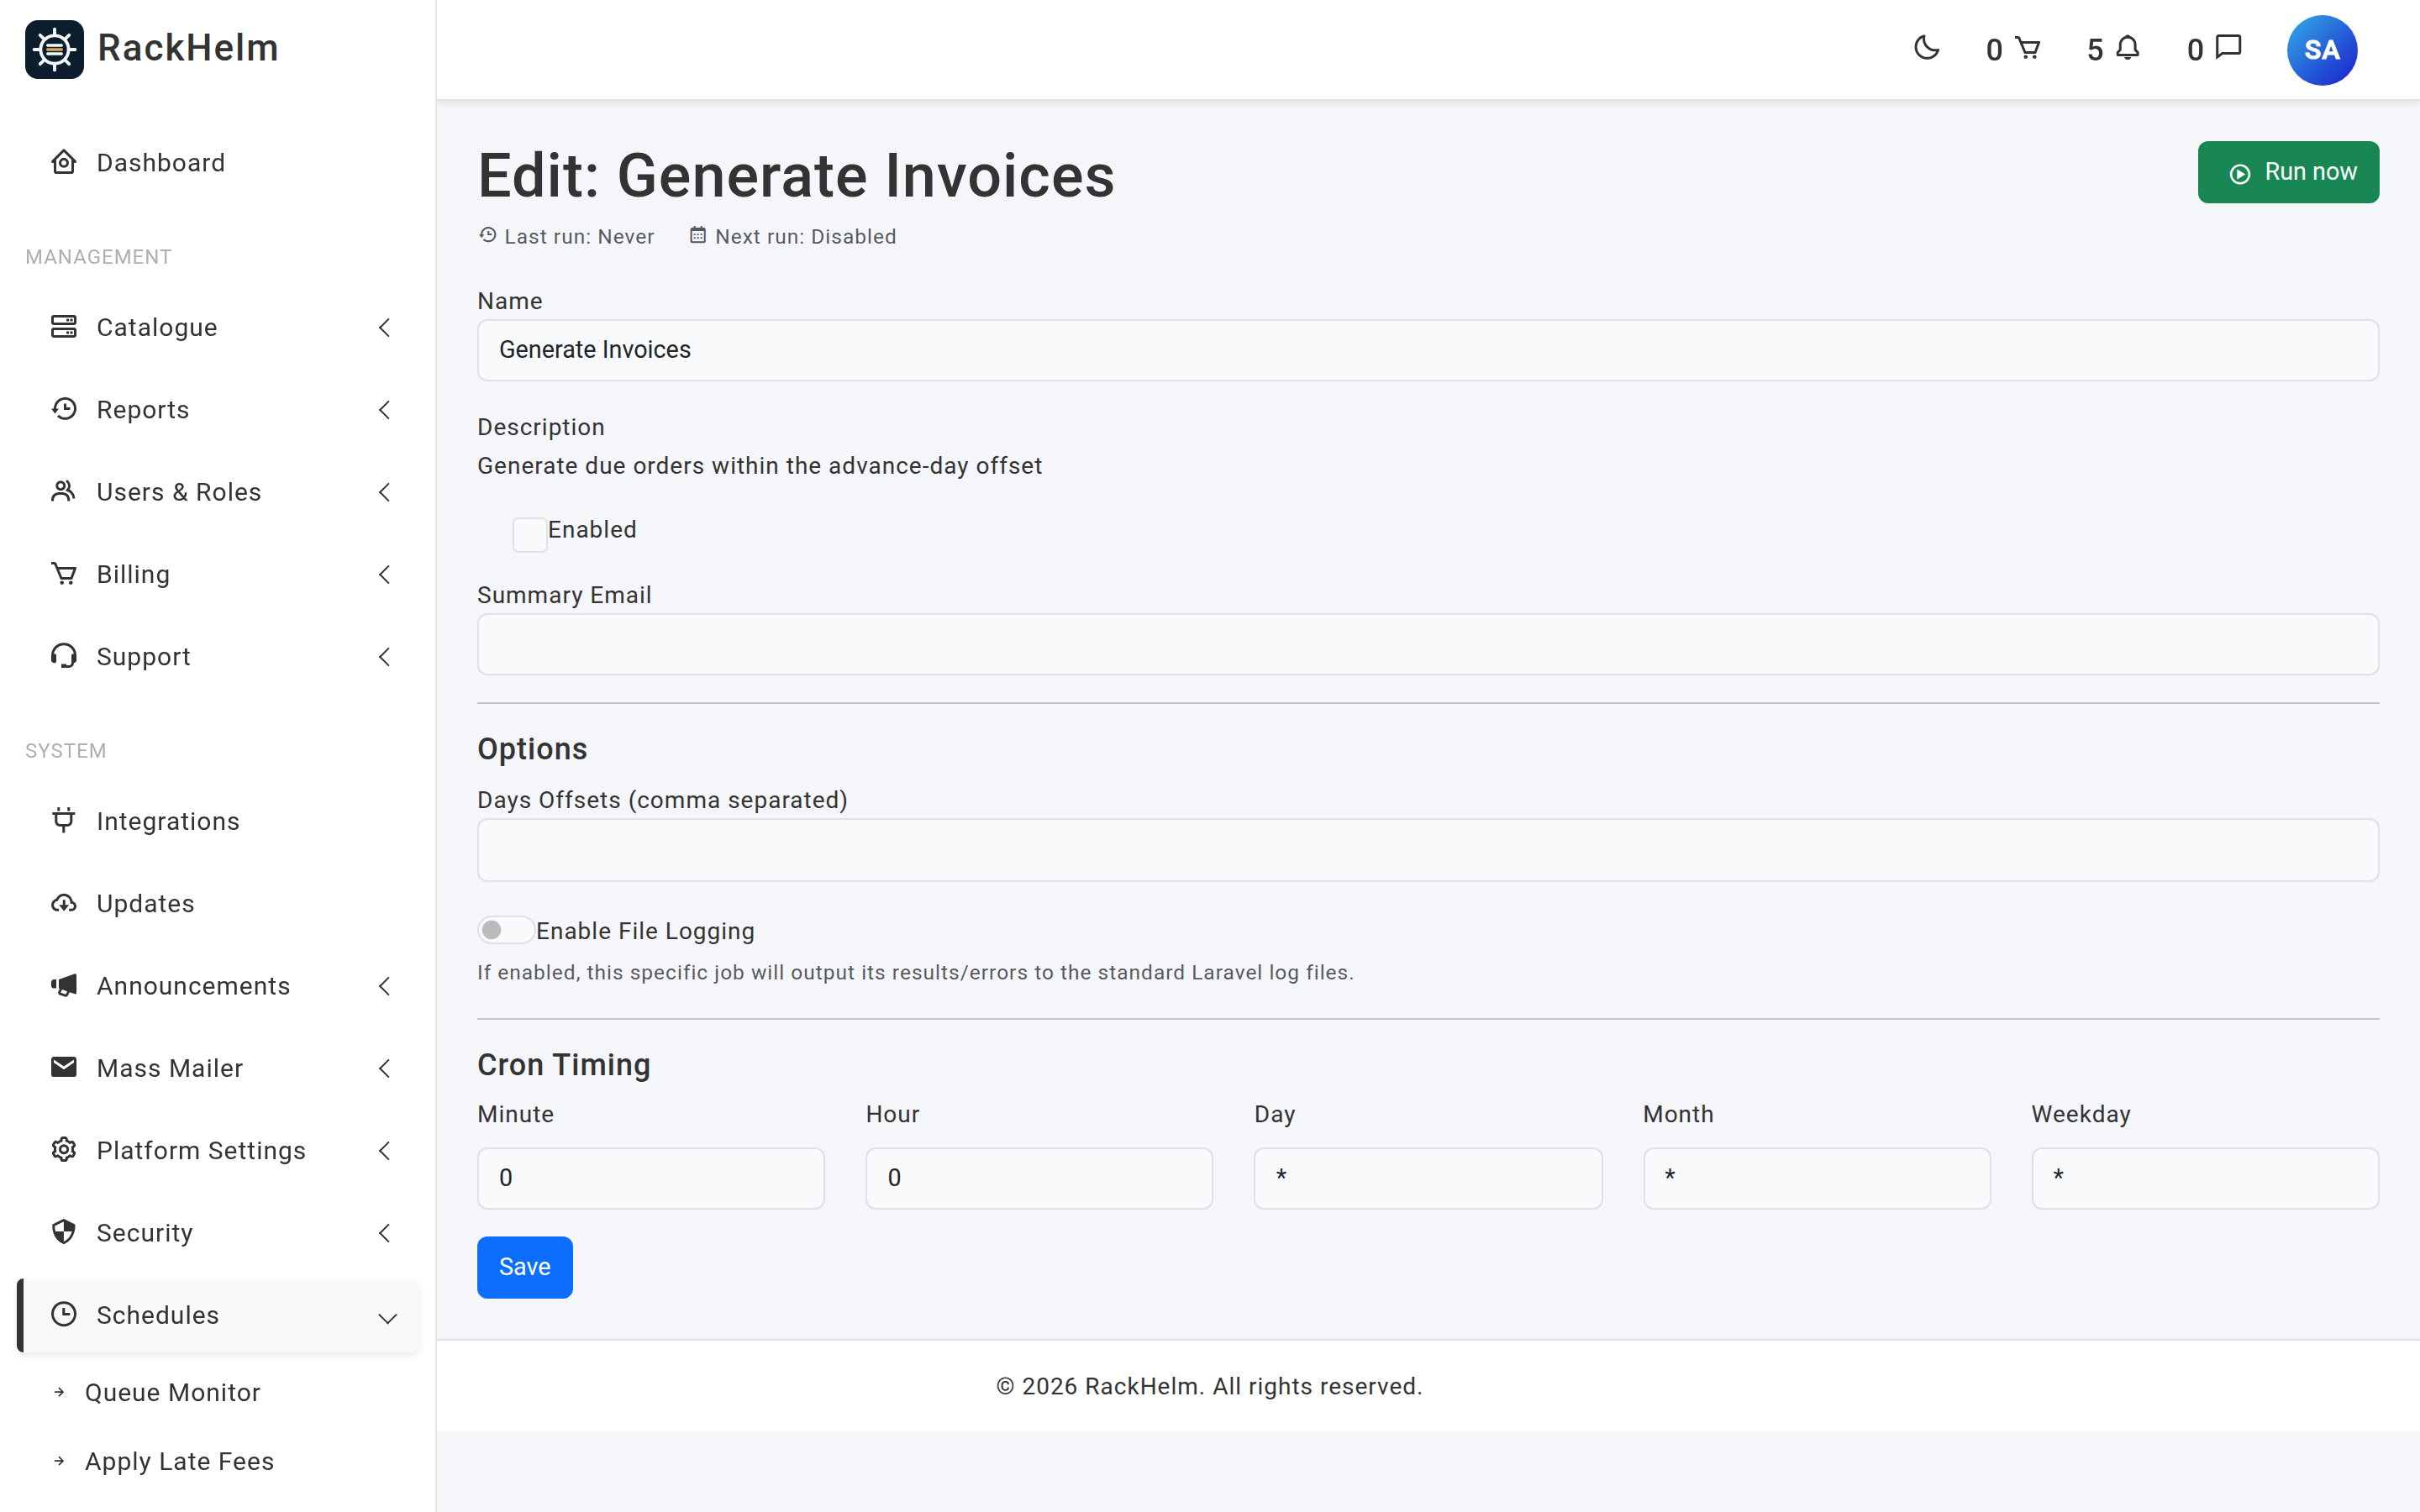Viewport: 2420px width, 1512px height.
Task: Expand the Billing menu chevron
Action: (x=385, y=574)
